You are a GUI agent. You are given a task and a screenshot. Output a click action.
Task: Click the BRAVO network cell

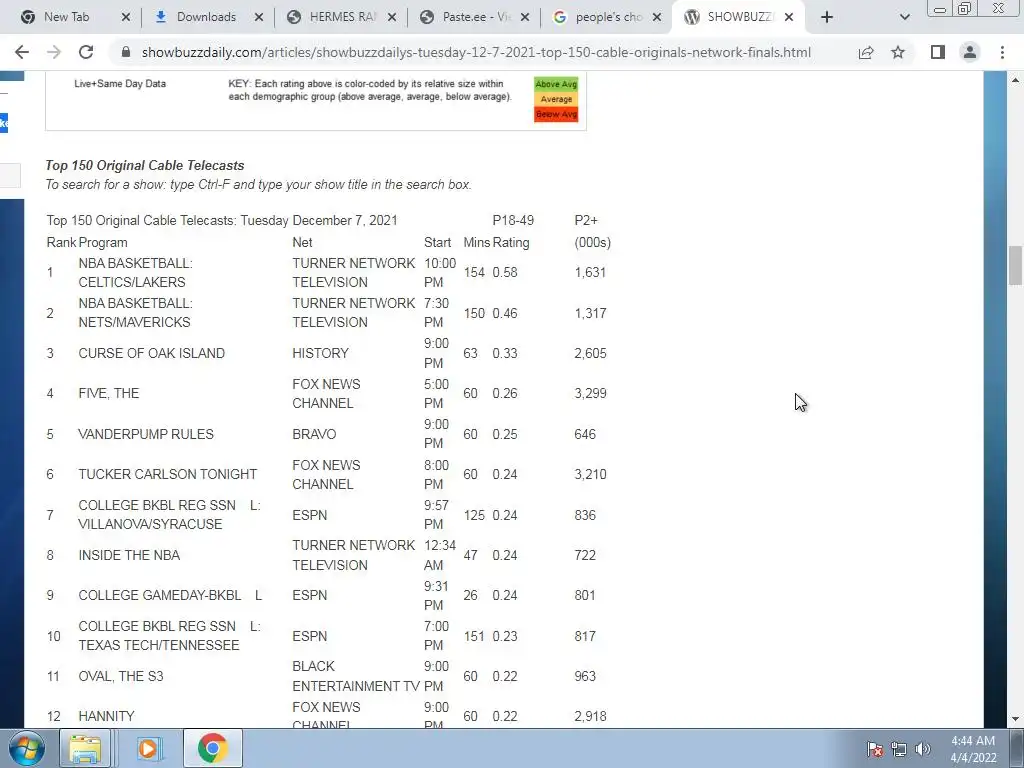314,434
